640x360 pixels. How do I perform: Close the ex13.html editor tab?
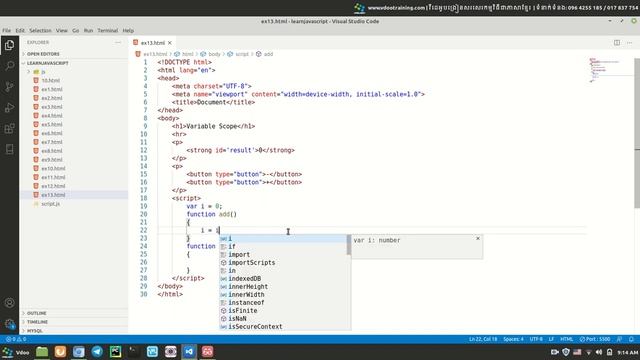click(x=170, y=43)
